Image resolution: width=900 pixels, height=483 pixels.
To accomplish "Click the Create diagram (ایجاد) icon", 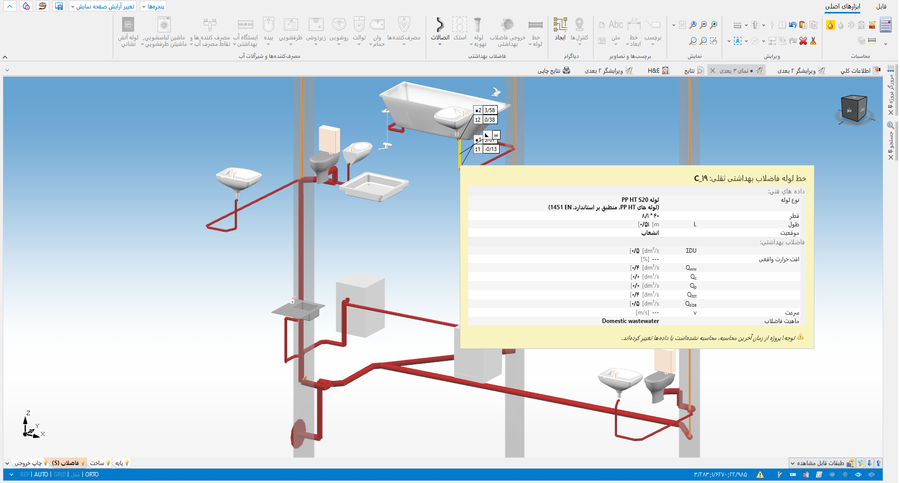I will [560, 27].
